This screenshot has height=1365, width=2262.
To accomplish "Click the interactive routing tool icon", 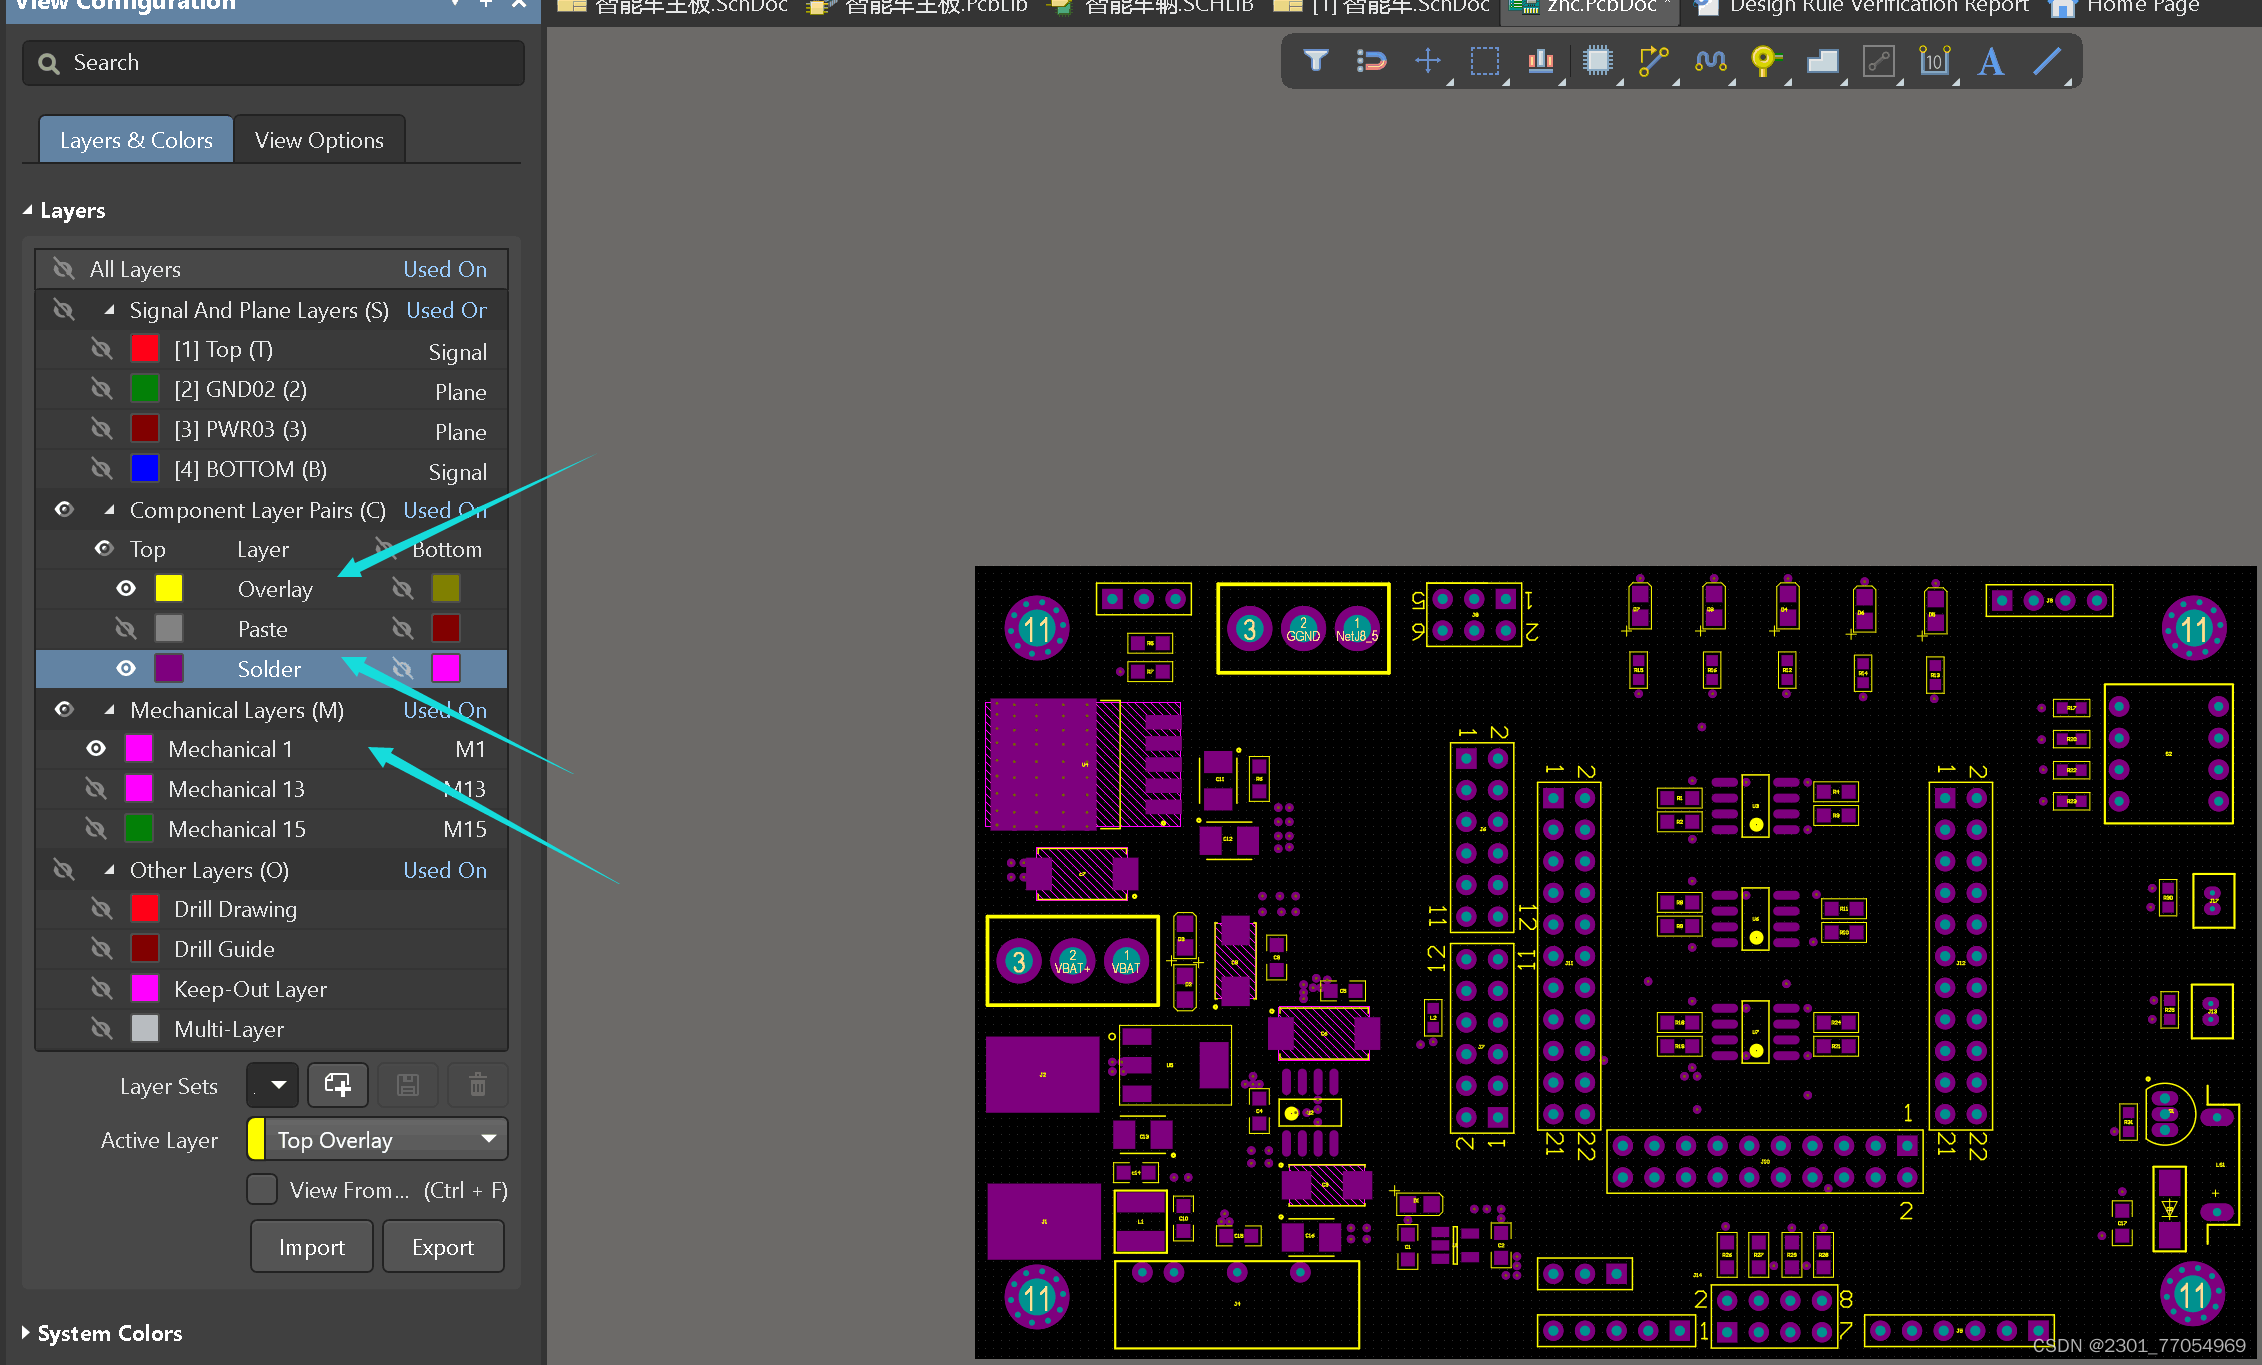I will (x=1653, y=61).
